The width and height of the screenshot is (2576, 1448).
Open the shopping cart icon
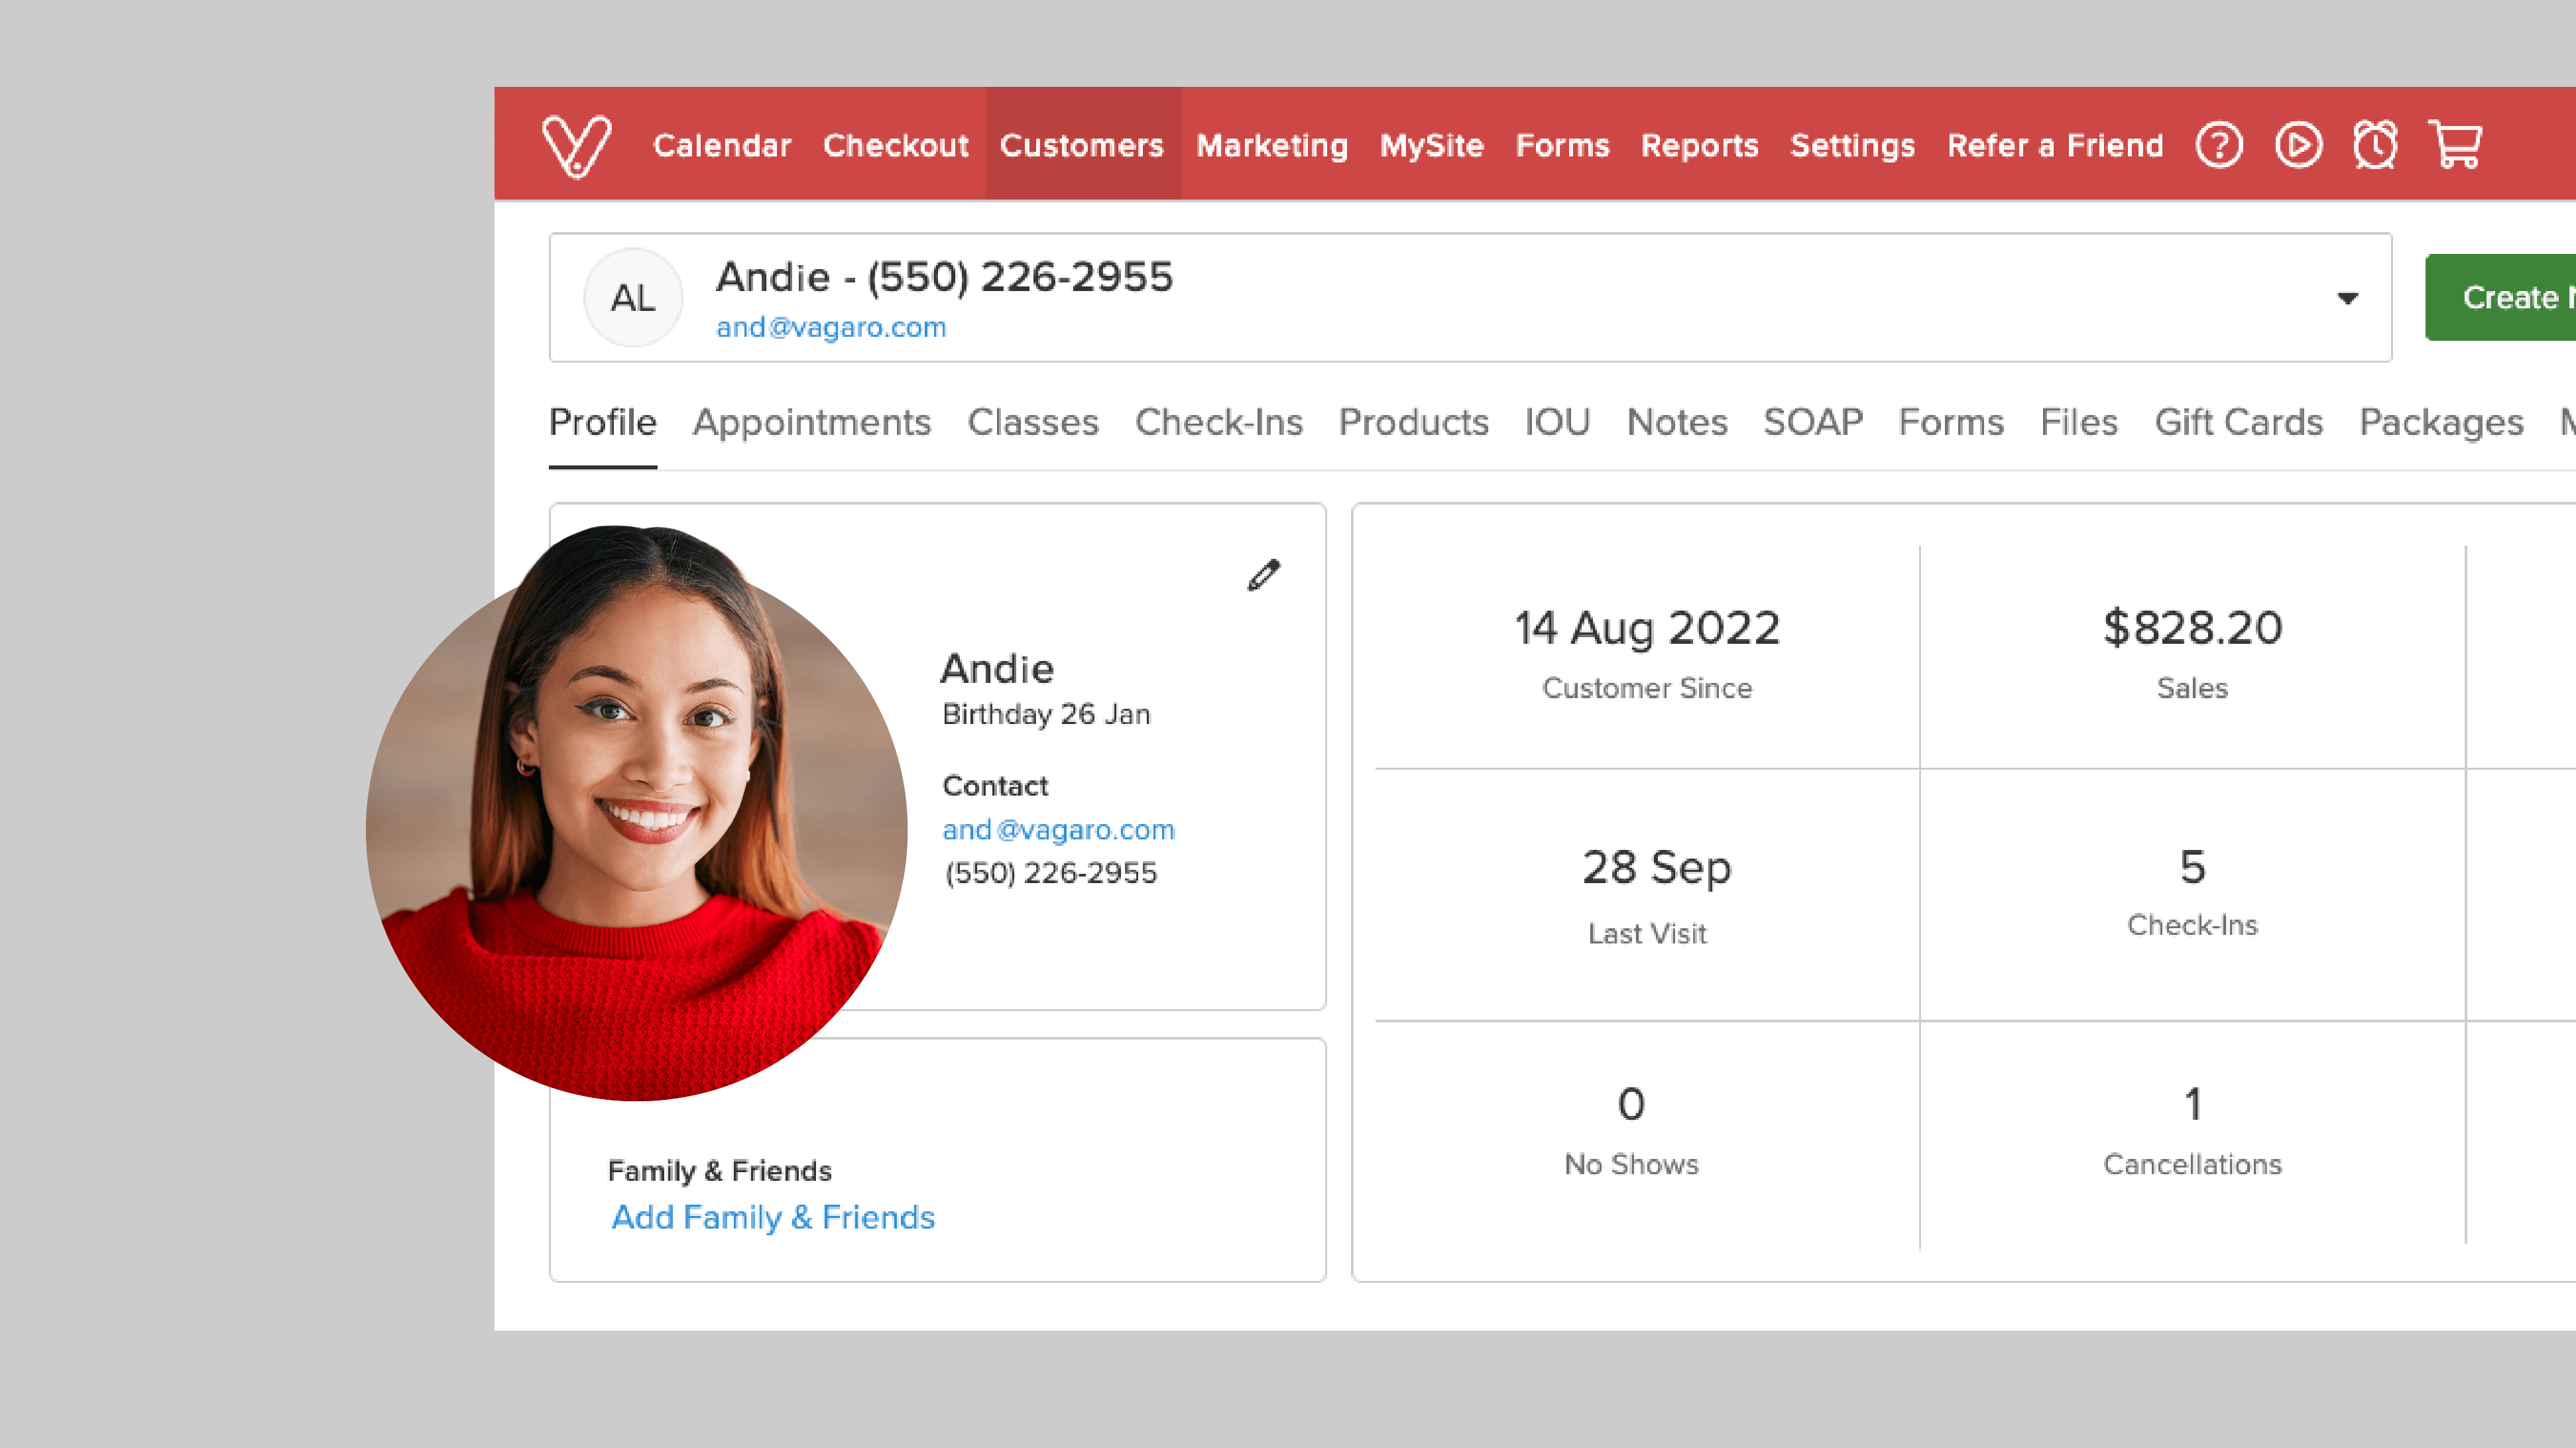tap(2455, 146)
